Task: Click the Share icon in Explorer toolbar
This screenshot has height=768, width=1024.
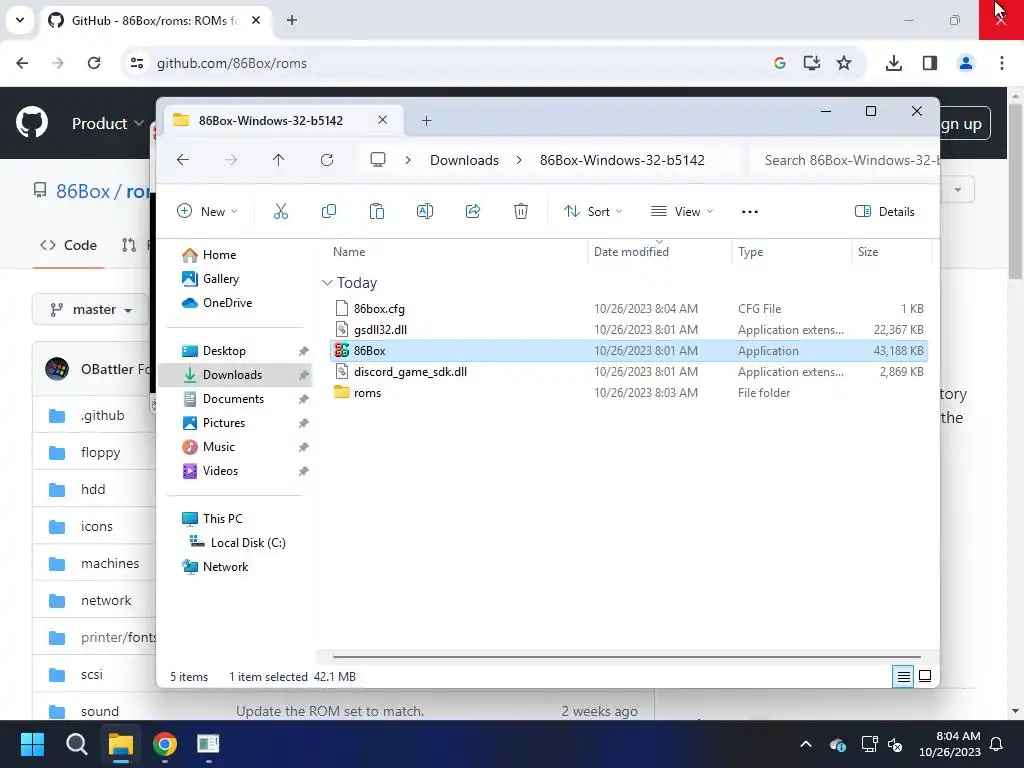Action: (473, 212)
